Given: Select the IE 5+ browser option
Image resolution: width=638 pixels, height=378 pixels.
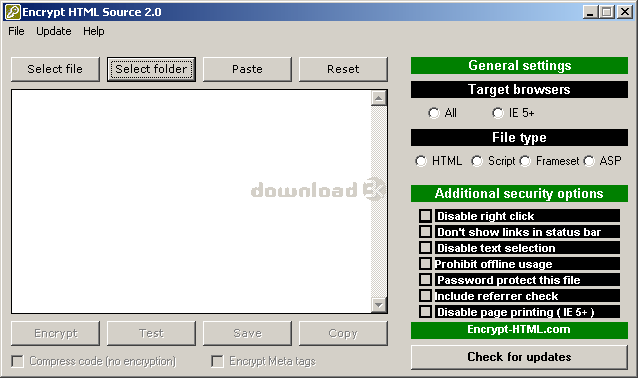Looking at the screenshot, I should coord(498,113).
